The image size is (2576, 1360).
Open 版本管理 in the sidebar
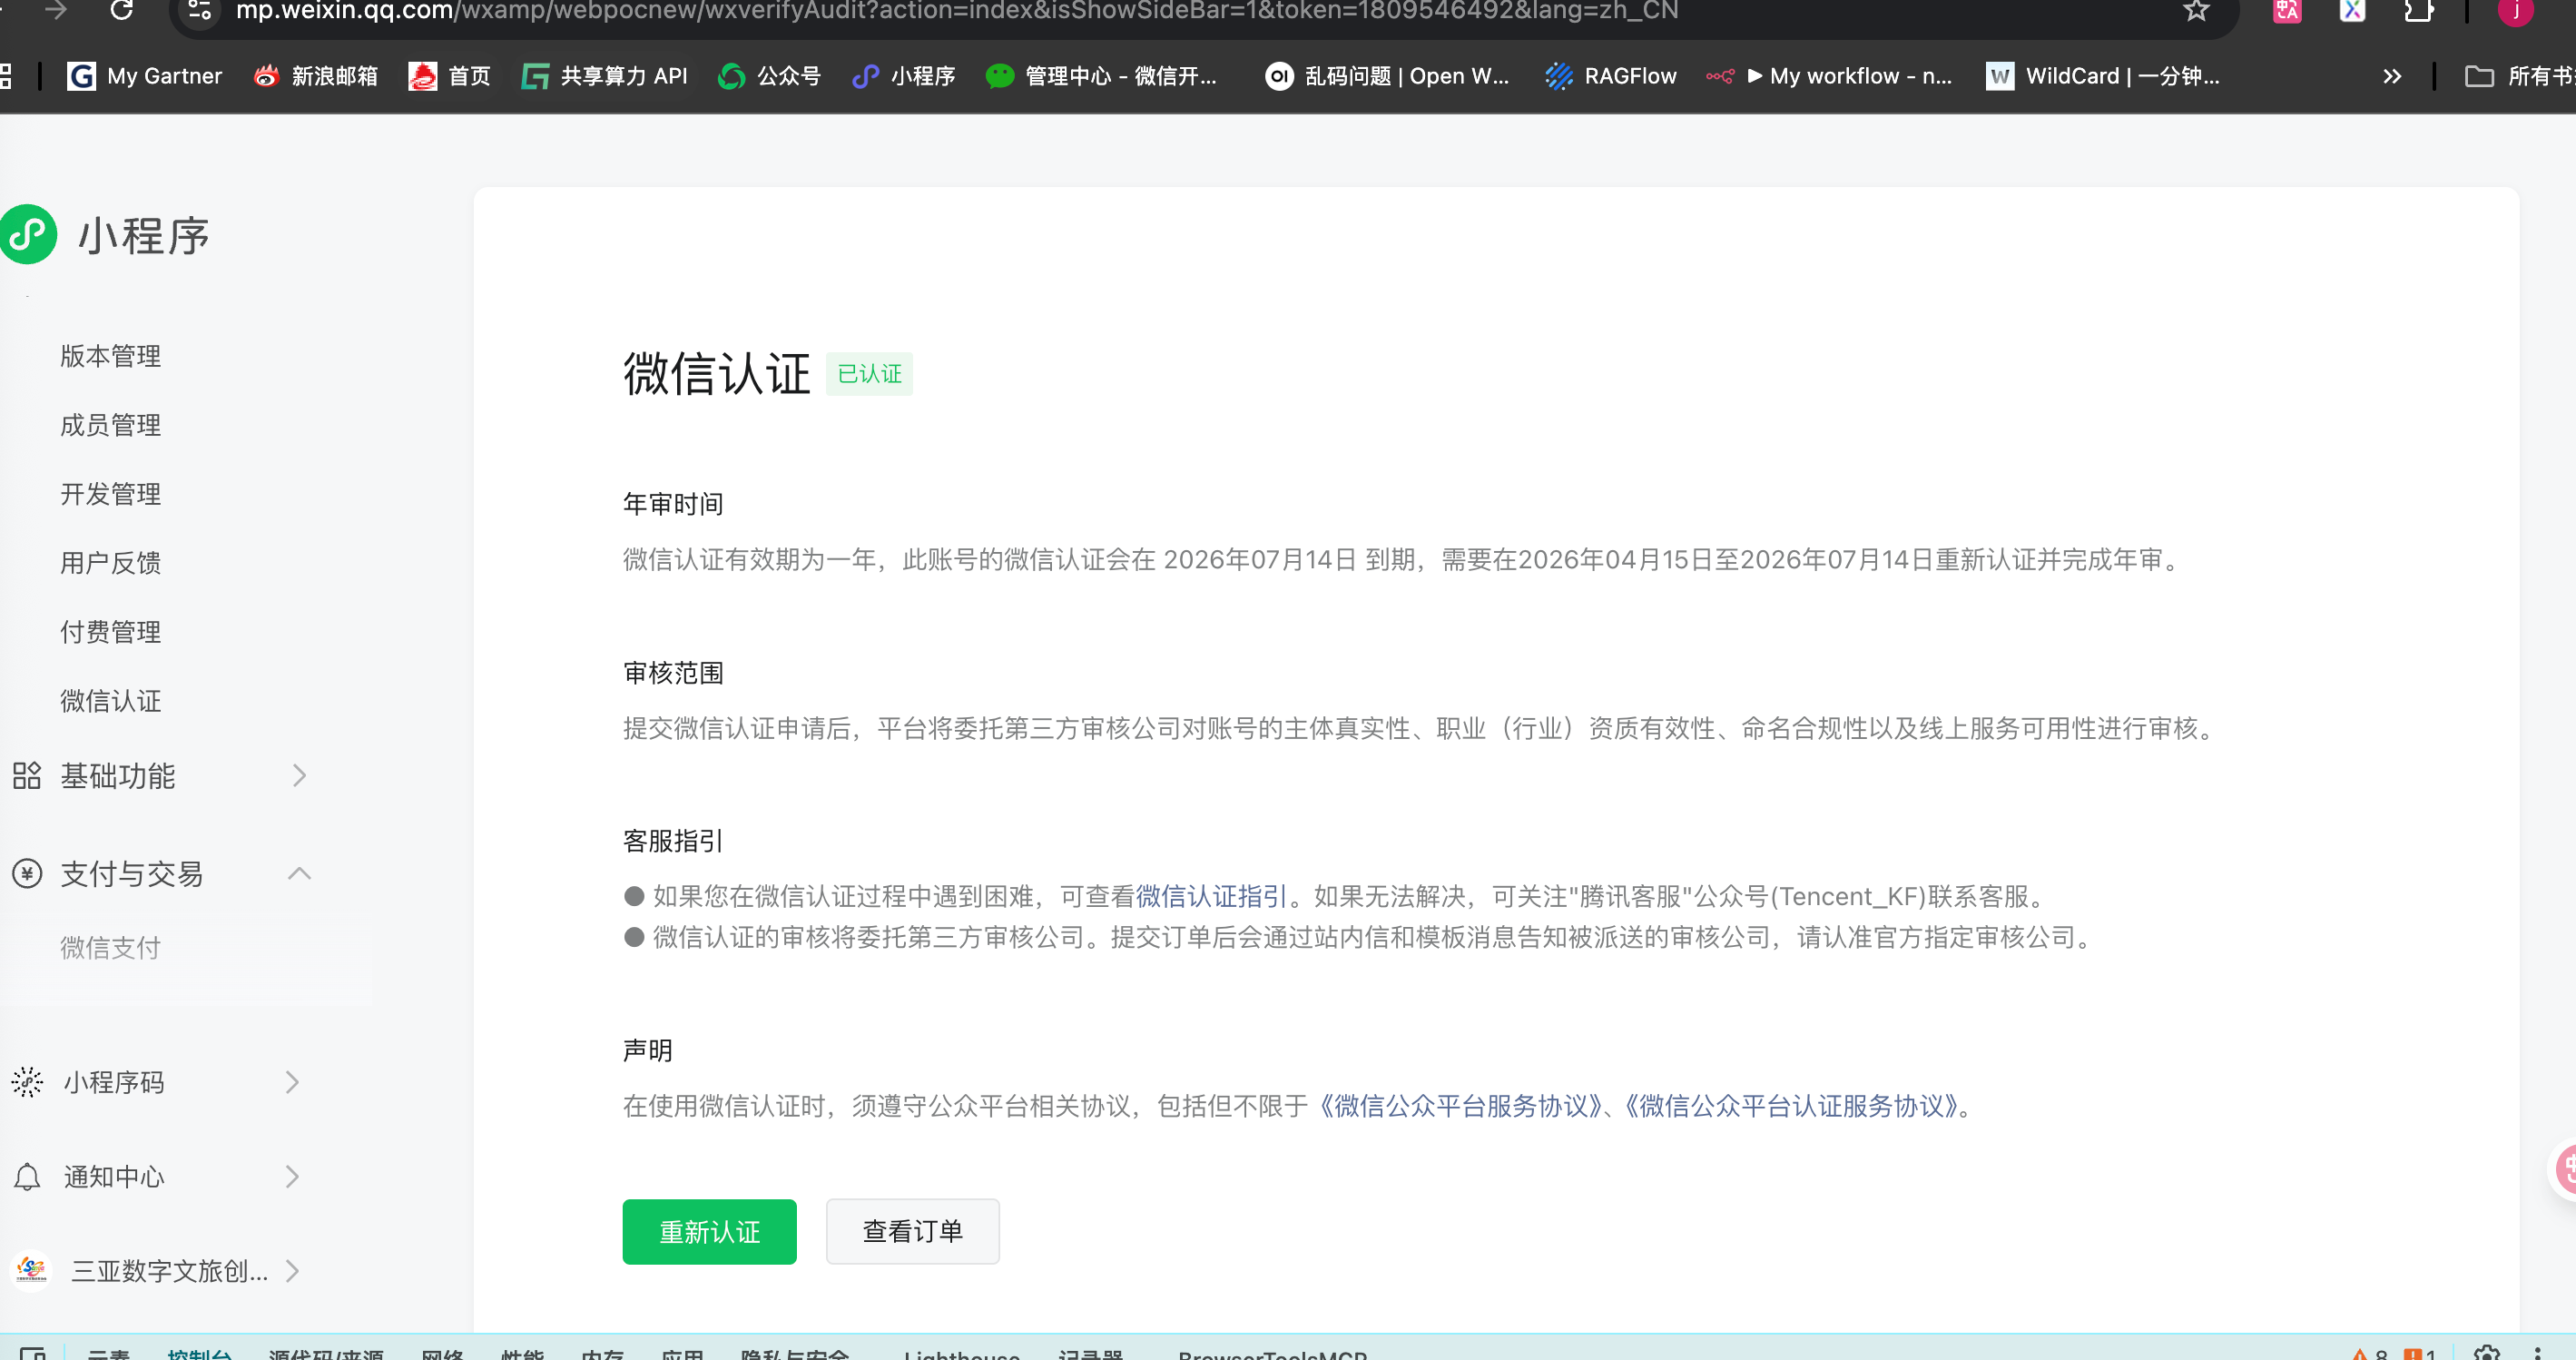[x=110, y=356]
